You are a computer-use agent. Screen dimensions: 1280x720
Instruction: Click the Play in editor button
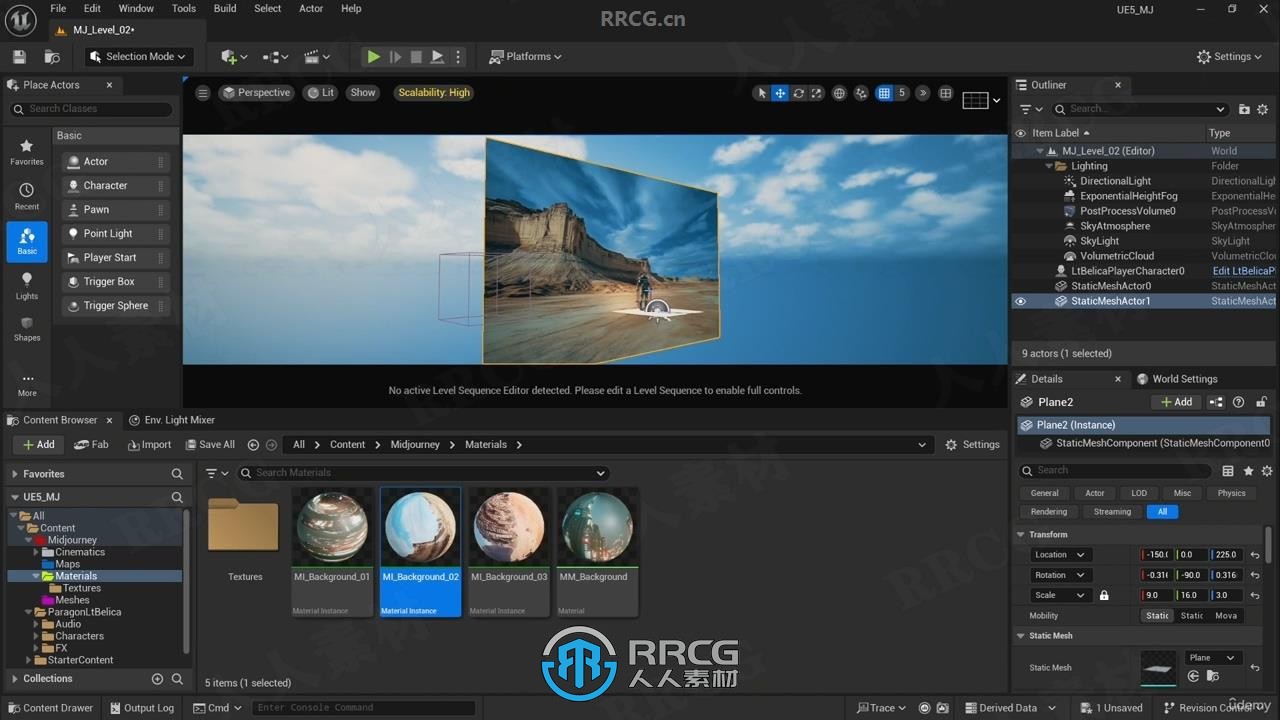(373, 57)
